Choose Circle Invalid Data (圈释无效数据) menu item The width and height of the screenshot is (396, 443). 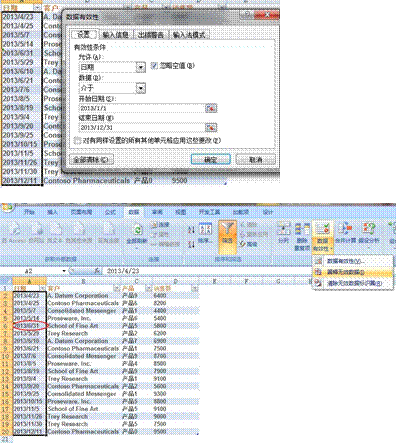pos(353,272)
